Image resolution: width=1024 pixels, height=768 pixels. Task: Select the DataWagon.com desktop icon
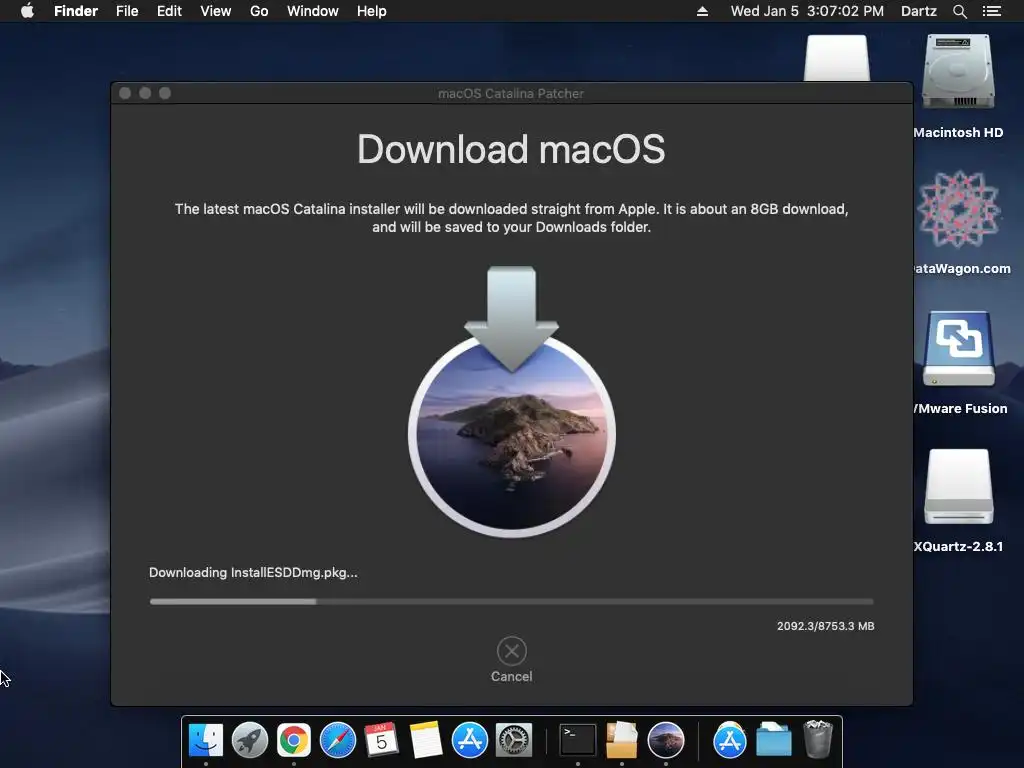pyautogui.click(x=958, y=209)
